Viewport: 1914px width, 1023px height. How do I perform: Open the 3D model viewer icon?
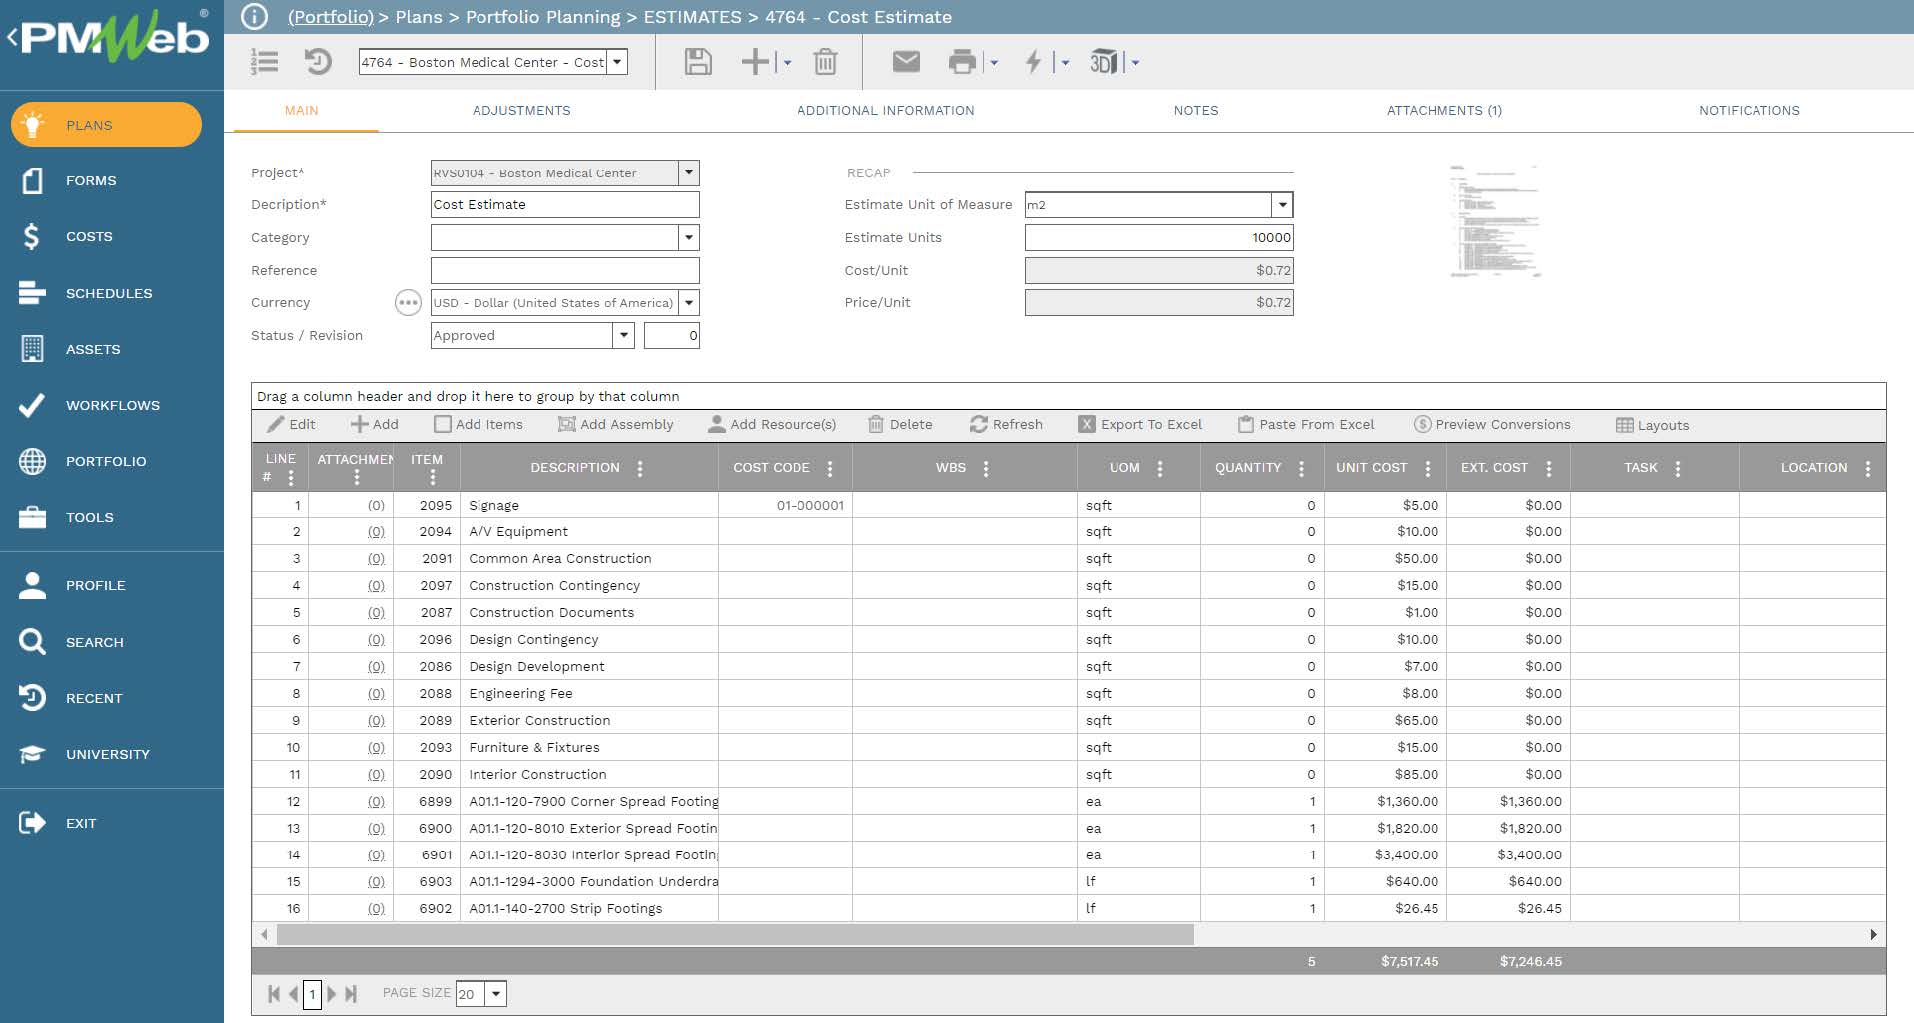click(x=1103, y=62)
